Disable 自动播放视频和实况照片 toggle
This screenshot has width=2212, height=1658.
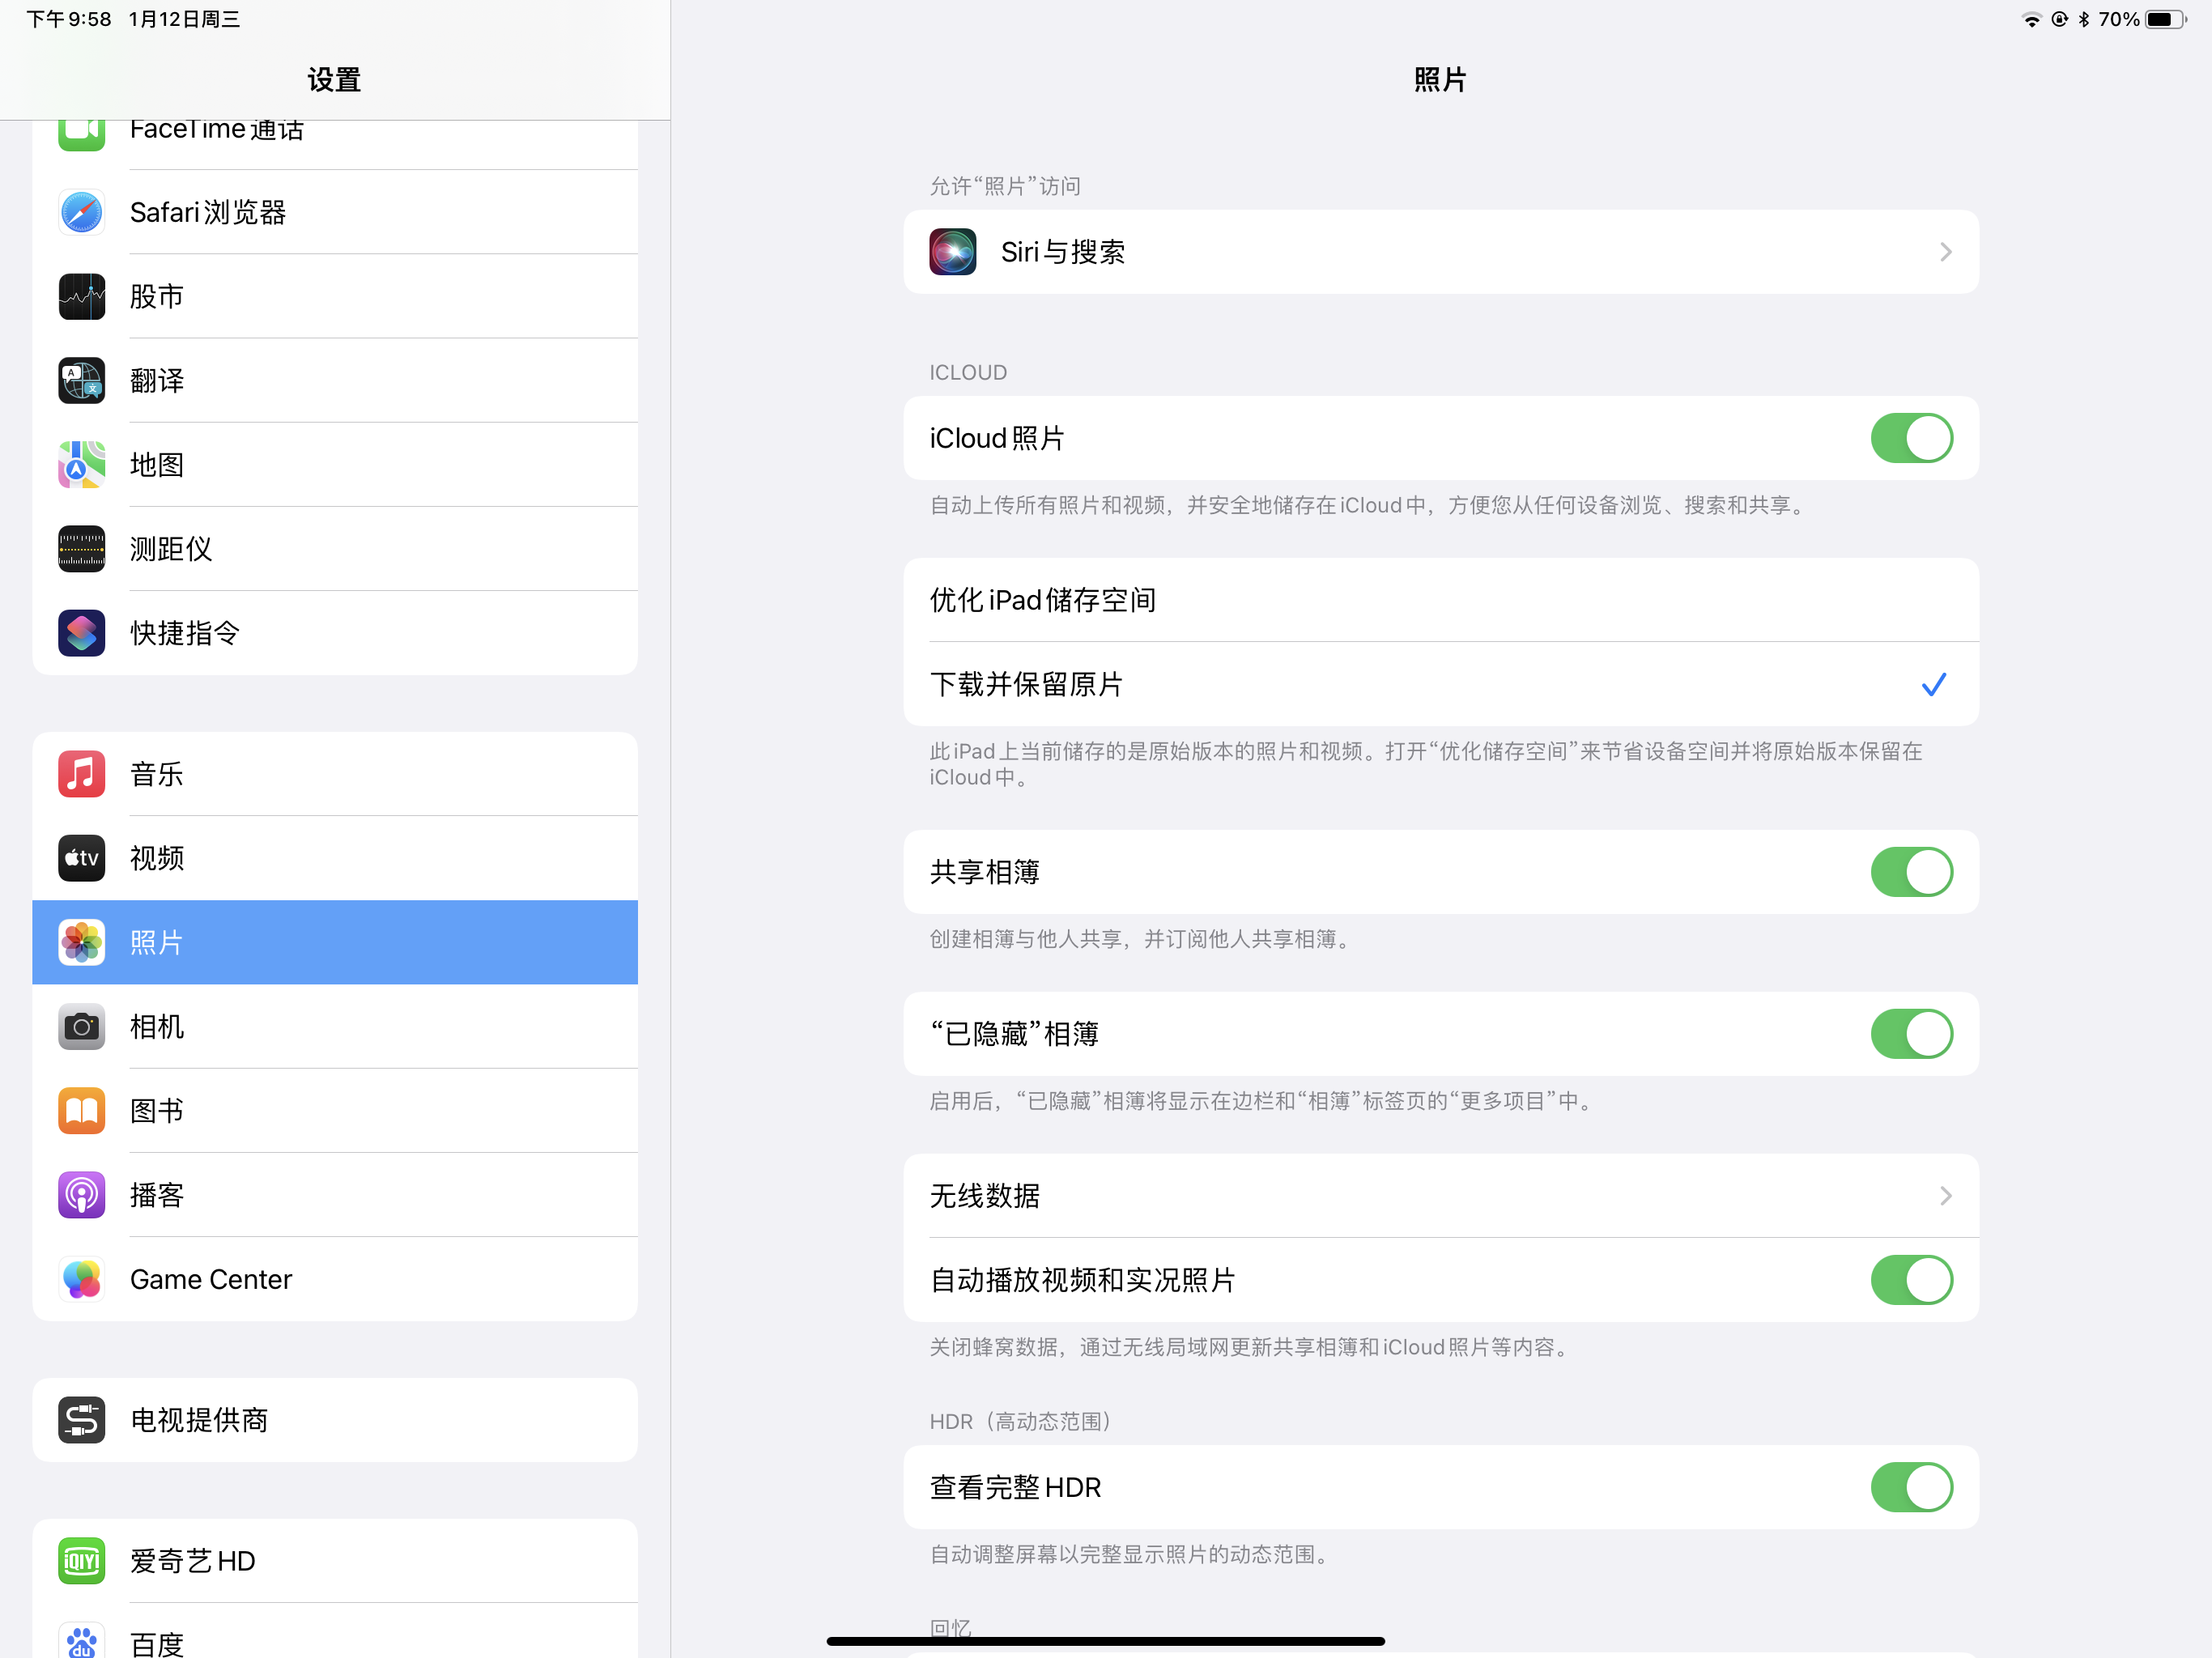(x=1911, y=1280)
